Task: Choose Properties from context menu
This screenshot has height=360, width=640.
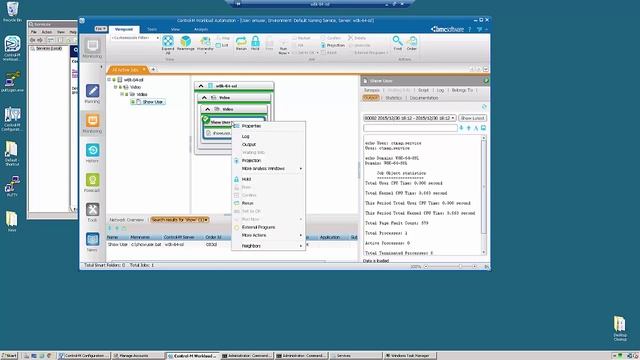Action: pos(269,126)
